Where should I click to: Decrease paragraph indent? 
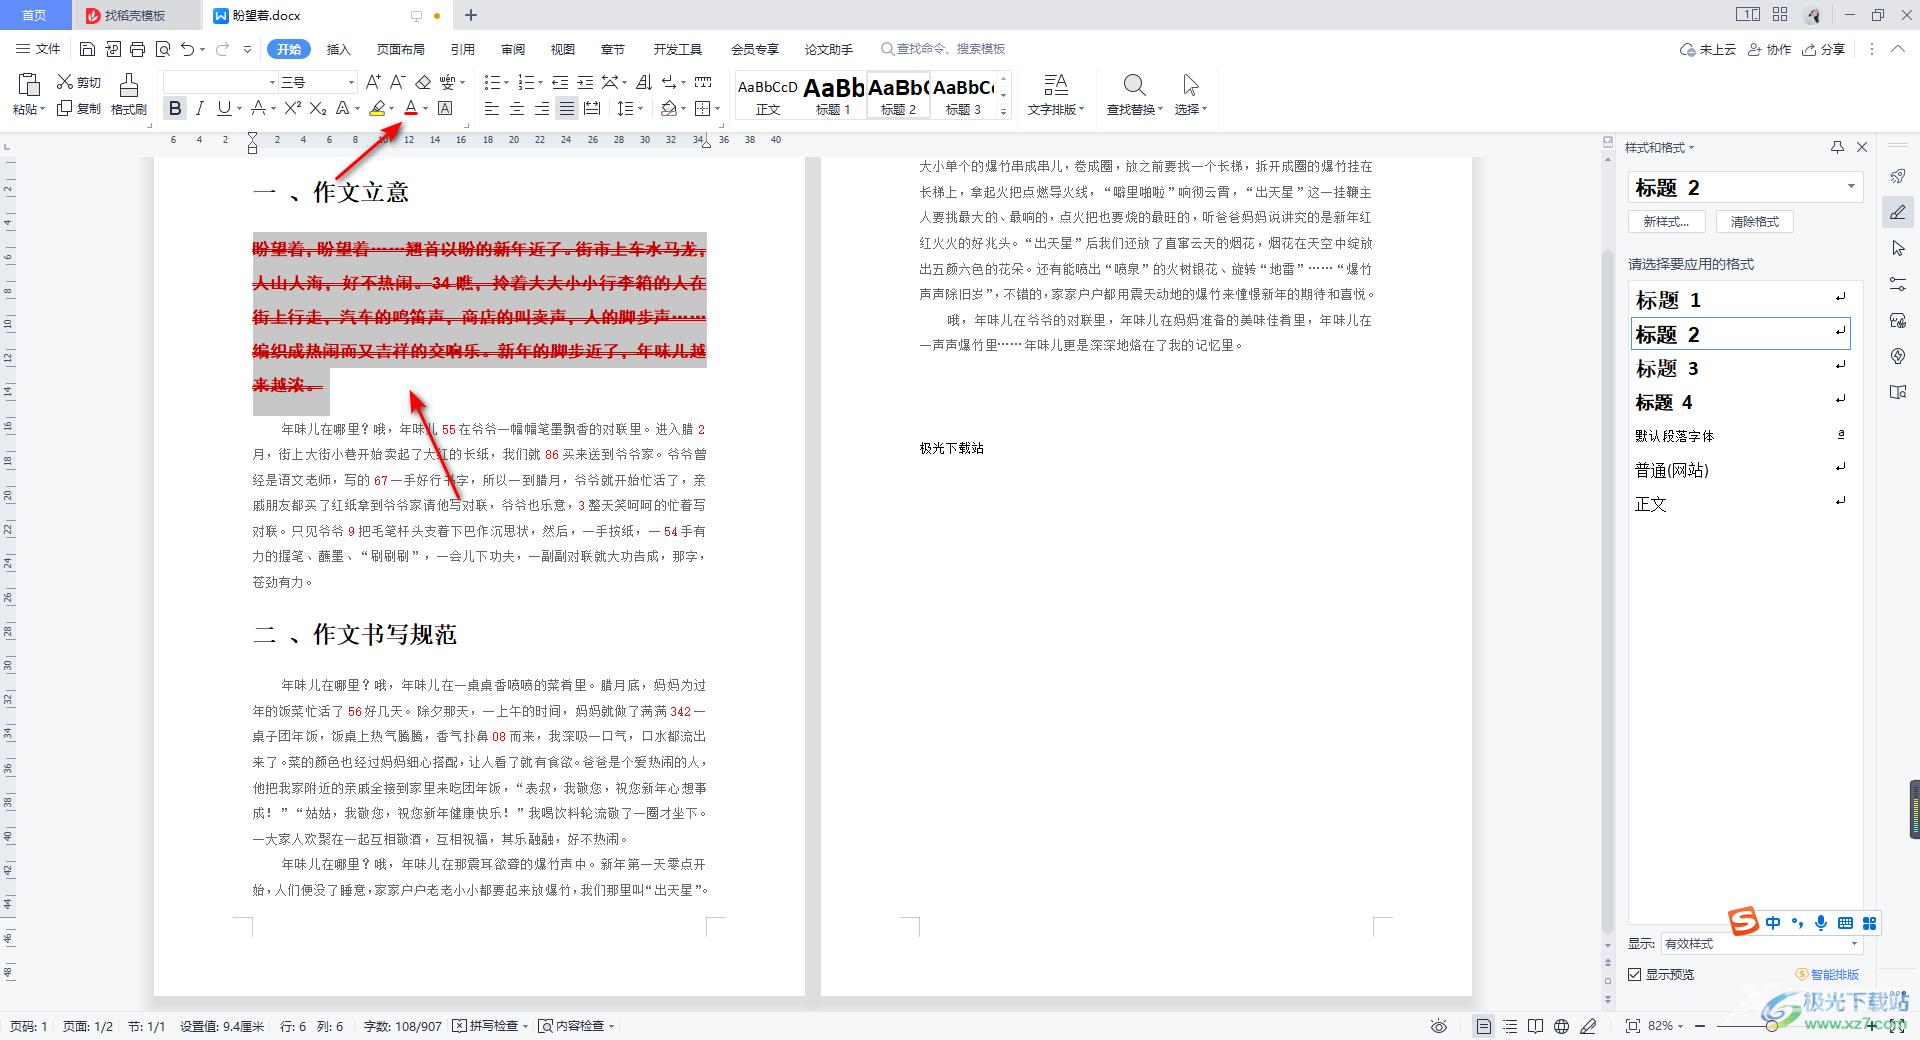pyautogui.click(x=560, y=82)
